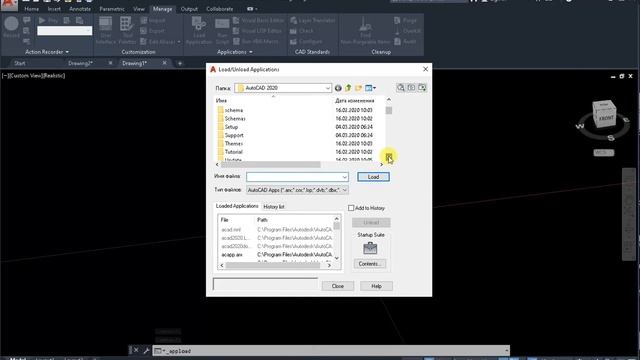Open the Start tab
The image size is (640, 360).
click(20, 63)
